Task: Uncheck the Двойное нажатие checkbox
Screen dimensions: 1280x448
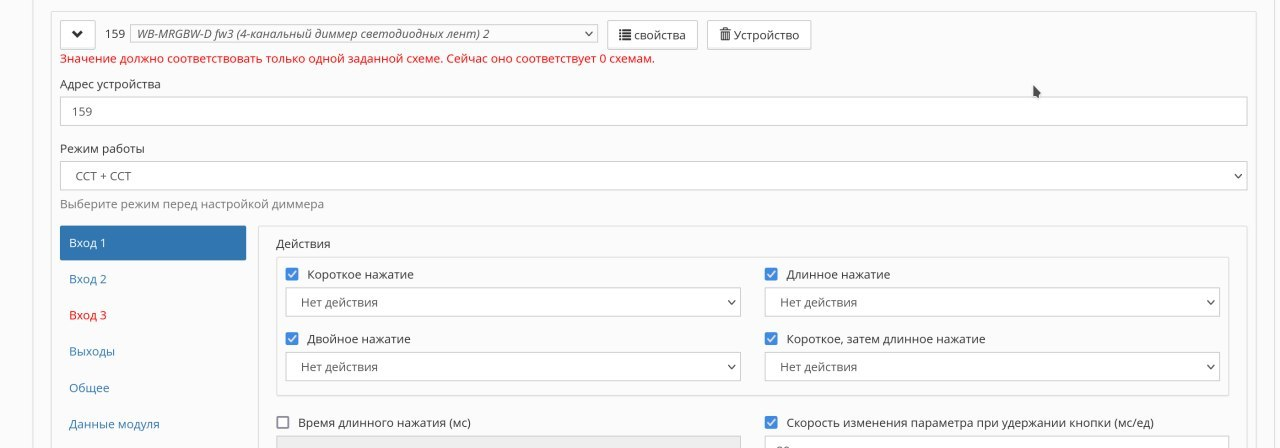Action: pos(292,339)
